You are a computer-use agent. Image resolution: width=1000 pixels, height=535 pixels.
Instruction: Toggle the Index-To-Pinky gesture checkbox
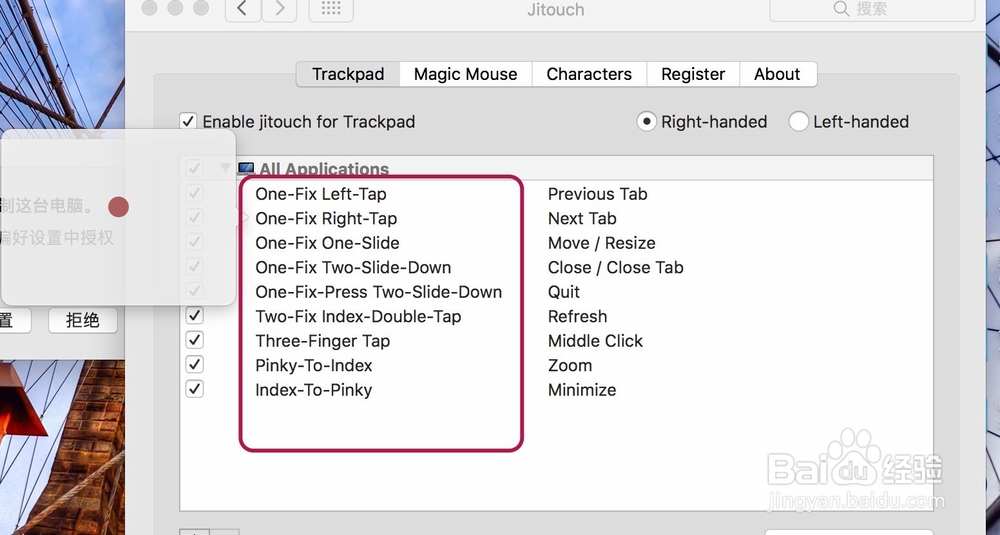195,390
